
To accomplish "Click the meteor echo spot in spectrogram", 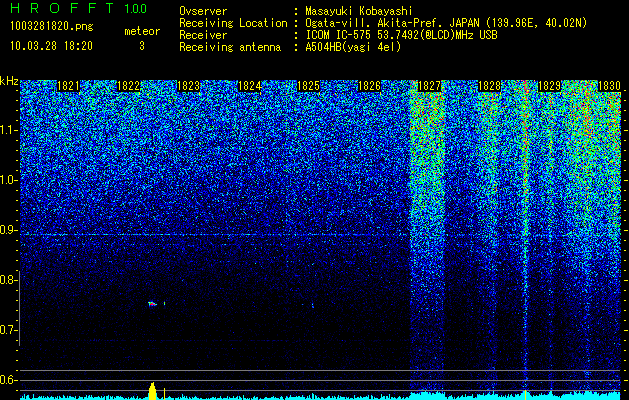I will (152, 304).
